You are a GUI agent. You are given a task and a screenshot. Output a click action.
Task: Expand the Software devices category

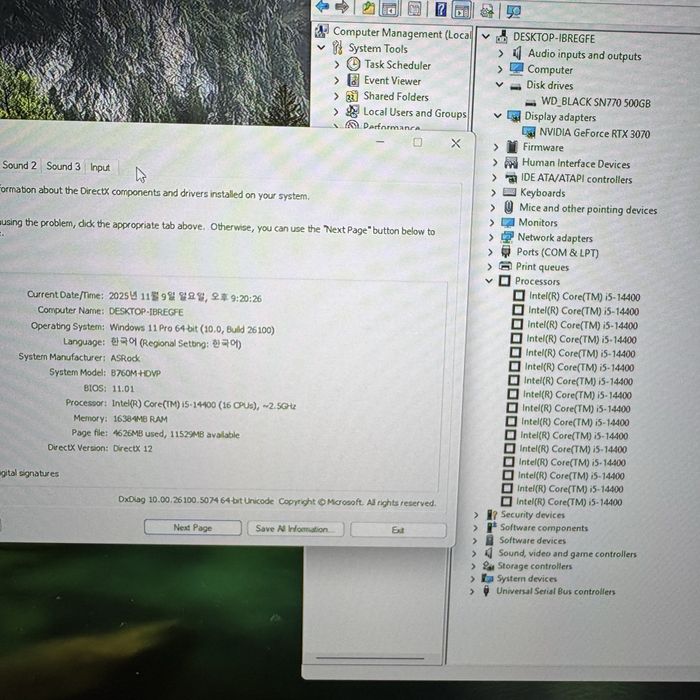tap(475, 541)
